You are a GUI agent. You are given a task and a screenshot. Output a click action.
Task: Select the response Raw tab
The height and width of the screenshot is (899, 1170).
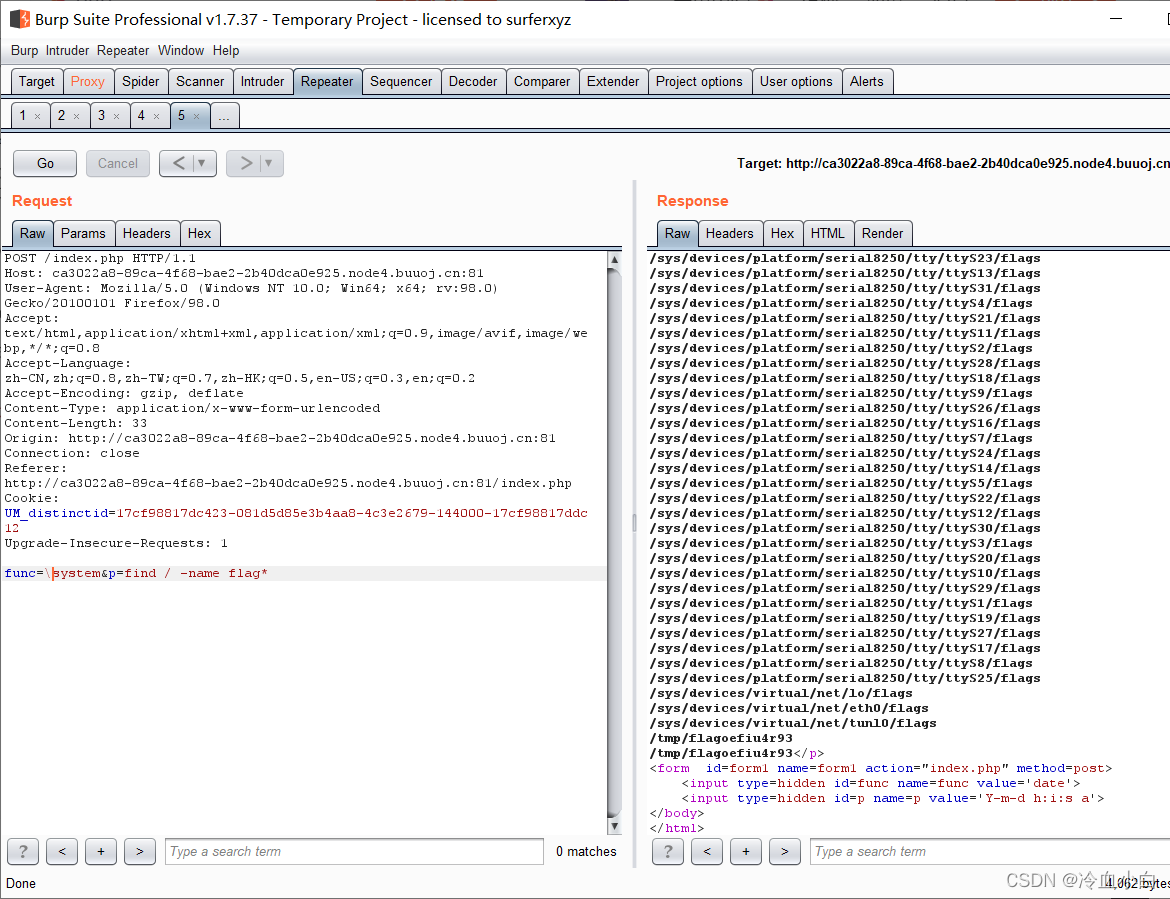[x=677, y=234]
